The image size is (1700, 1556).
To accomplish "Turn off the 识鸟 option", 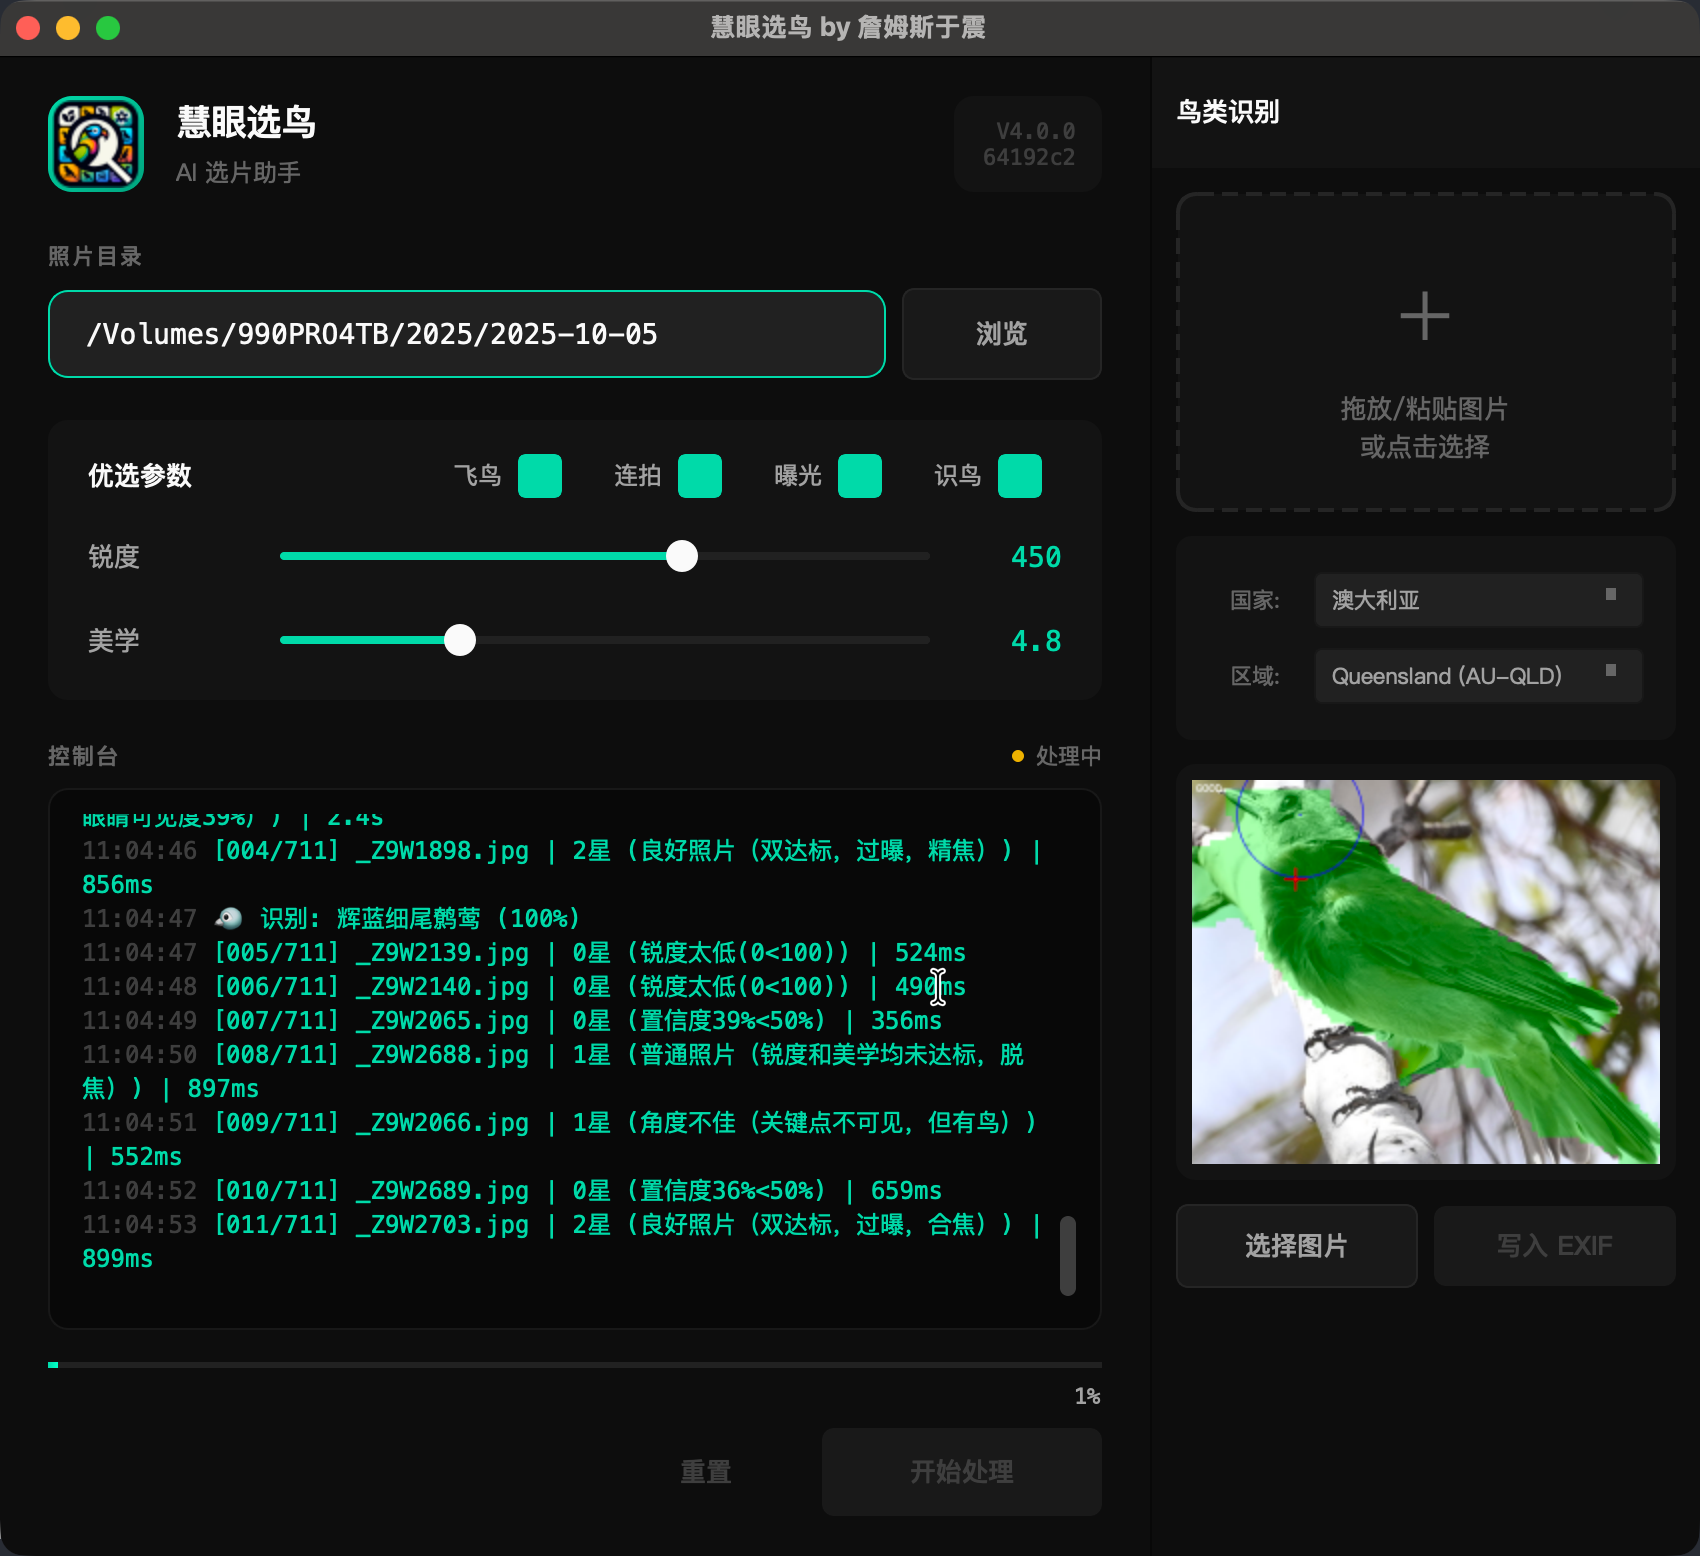I will tap(1020, 477).
